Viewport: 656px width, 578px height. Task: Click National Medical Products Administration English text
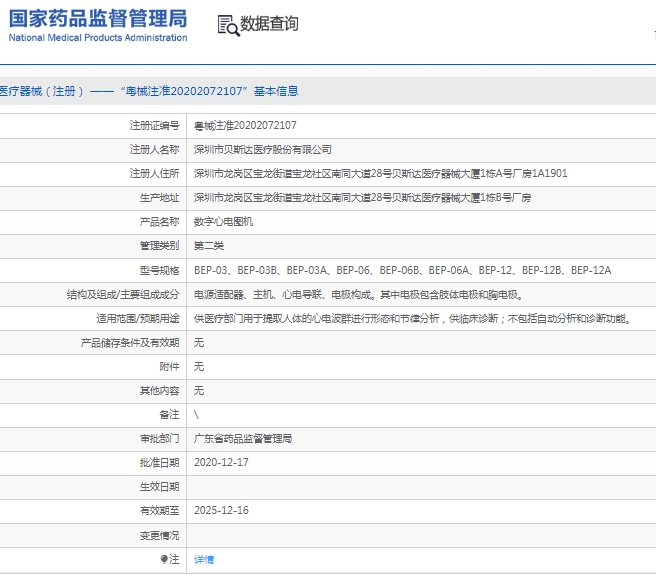[98, 38]
